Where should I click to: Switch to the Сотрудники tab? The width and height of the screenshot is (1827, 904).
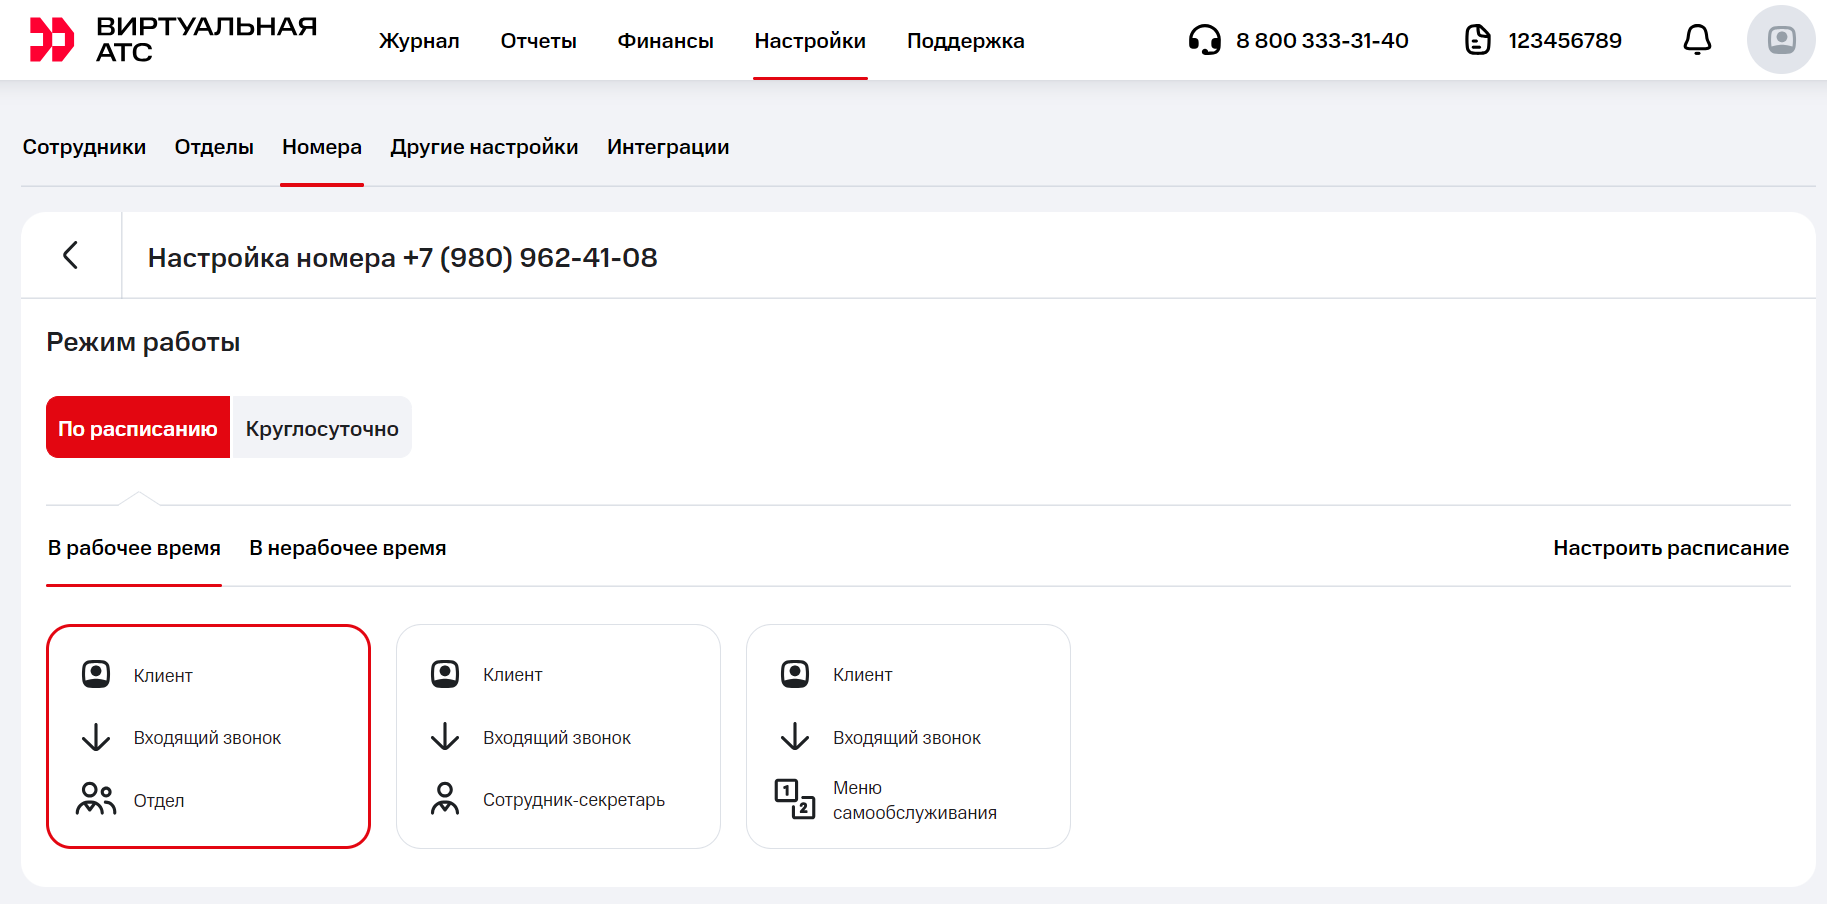pyautogui.click(x=84, y=147)
